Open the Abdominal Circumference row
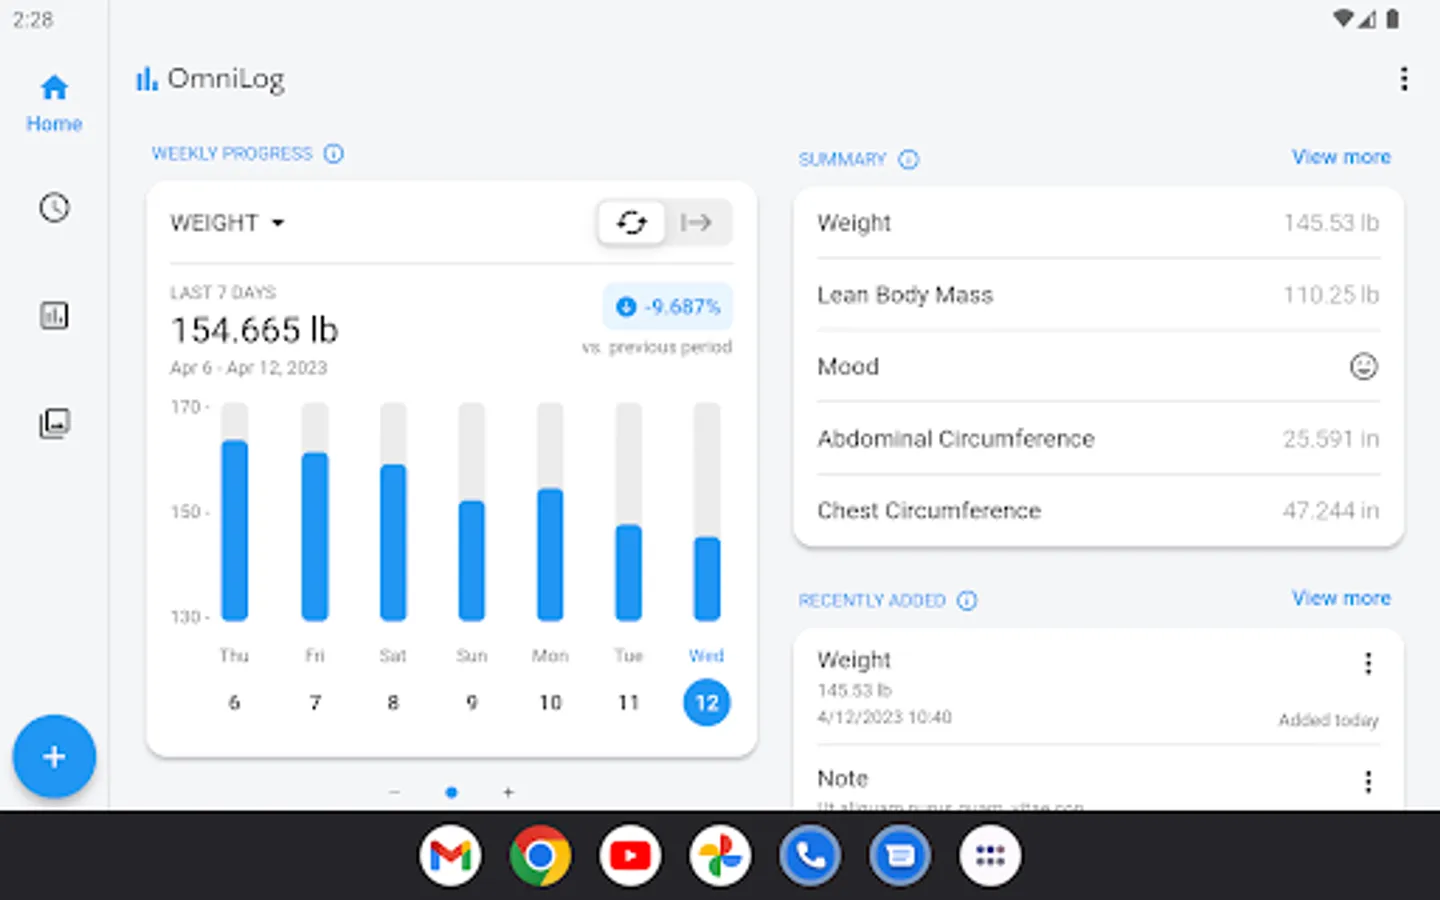Screen dimensions: 1440x900 pos(1098,439)
